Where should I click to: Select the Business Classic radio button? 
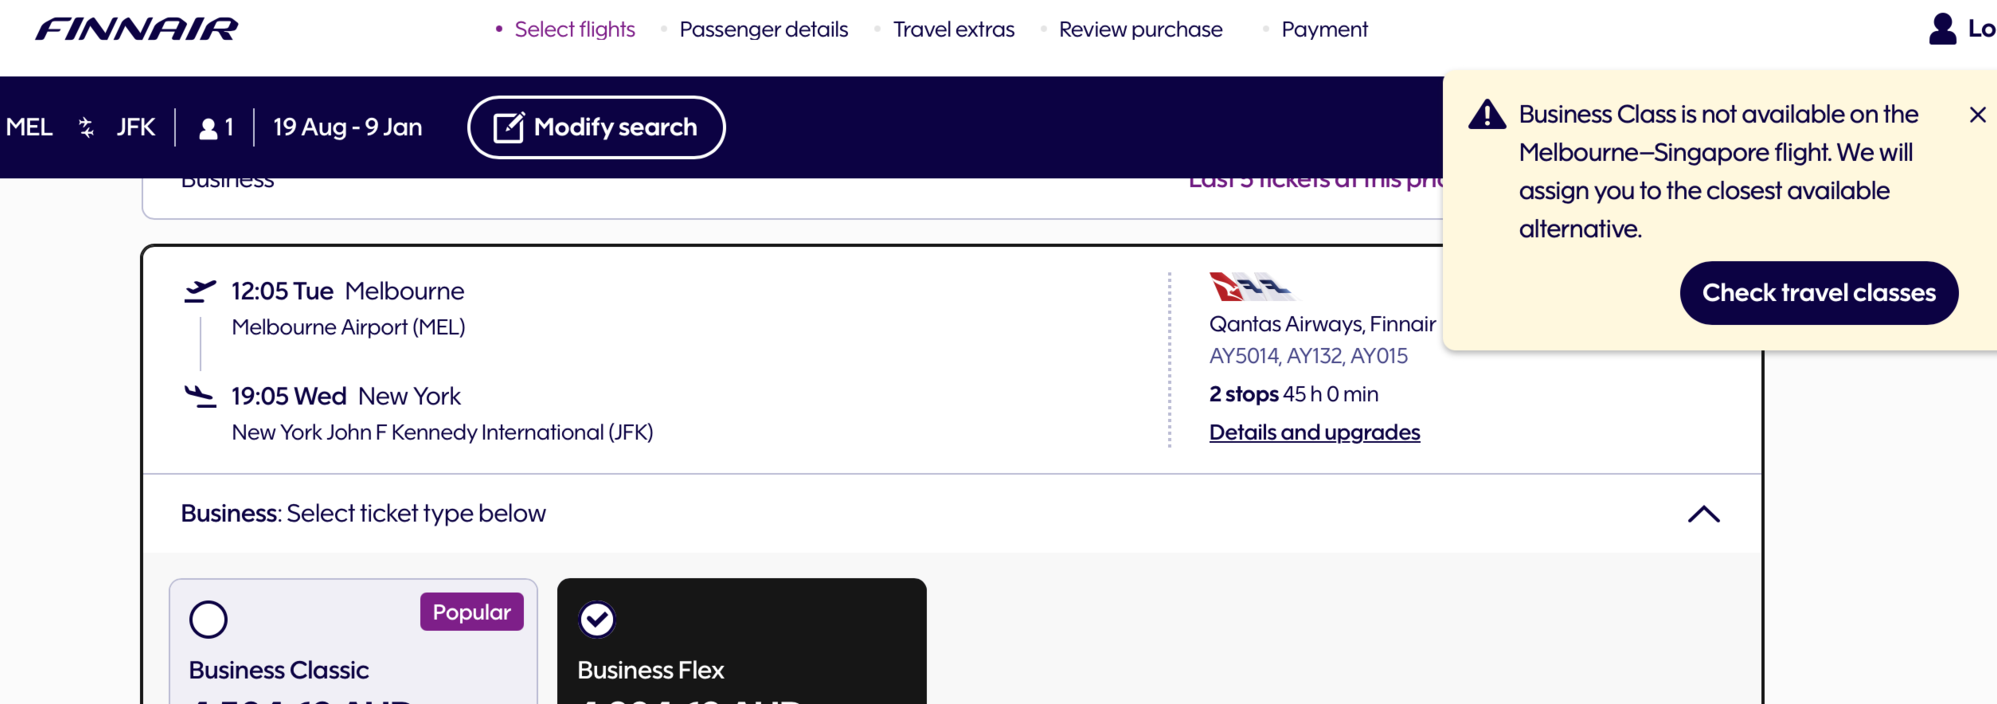click(x=208, y=619)
